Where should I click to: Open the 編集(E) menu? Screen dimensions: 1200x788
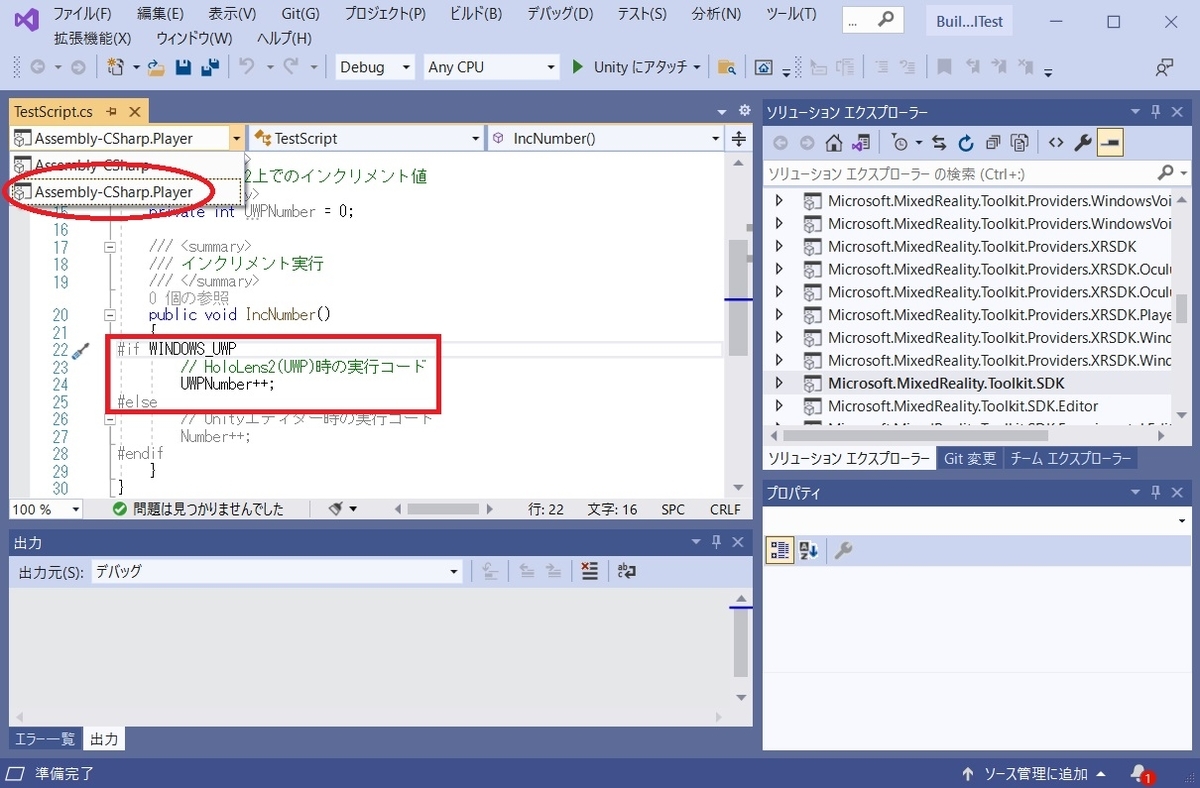tap(160, 14)
